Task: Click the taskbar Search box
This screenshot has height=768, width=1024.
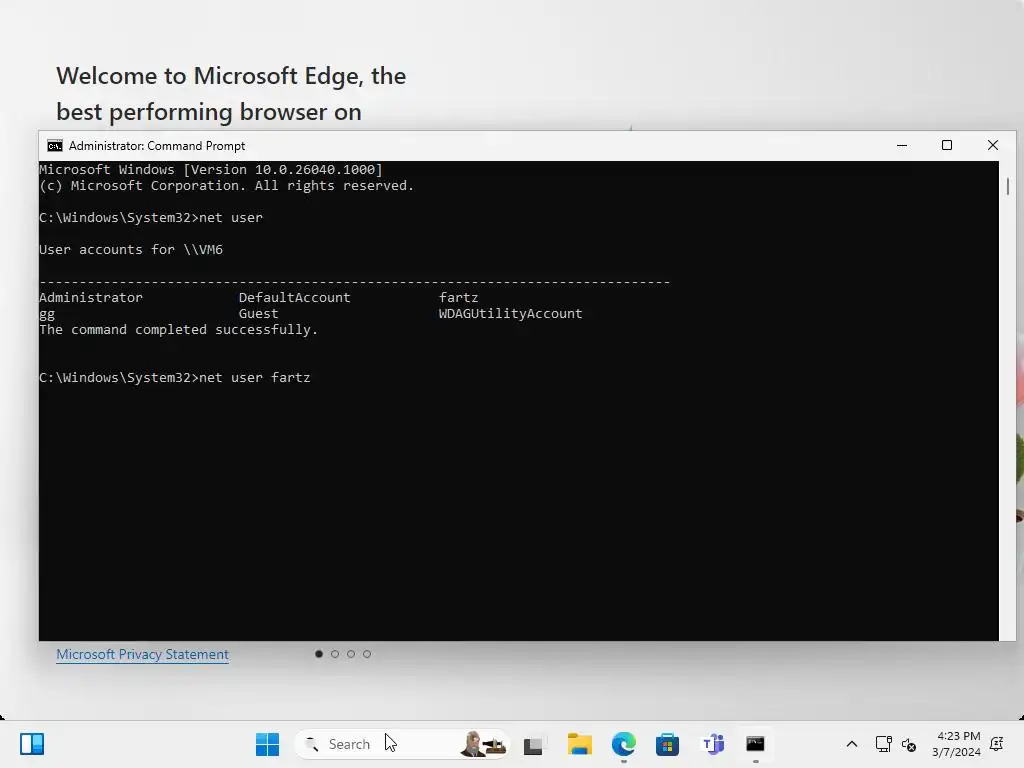Action: coord(402,744)
